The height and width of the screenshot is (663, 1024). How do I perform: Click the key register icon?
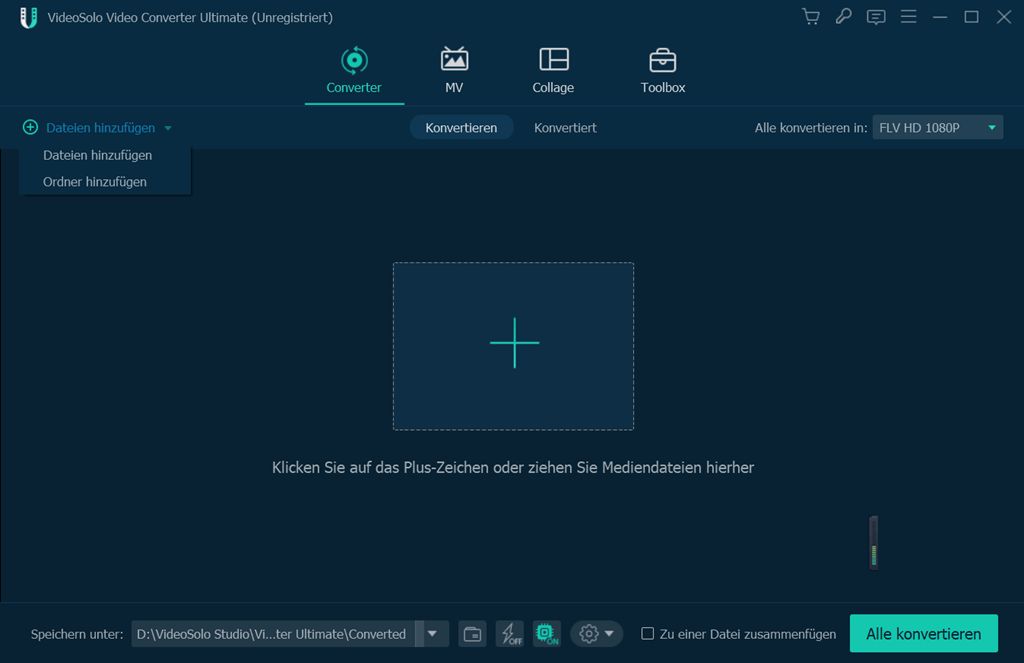point(843,17)
